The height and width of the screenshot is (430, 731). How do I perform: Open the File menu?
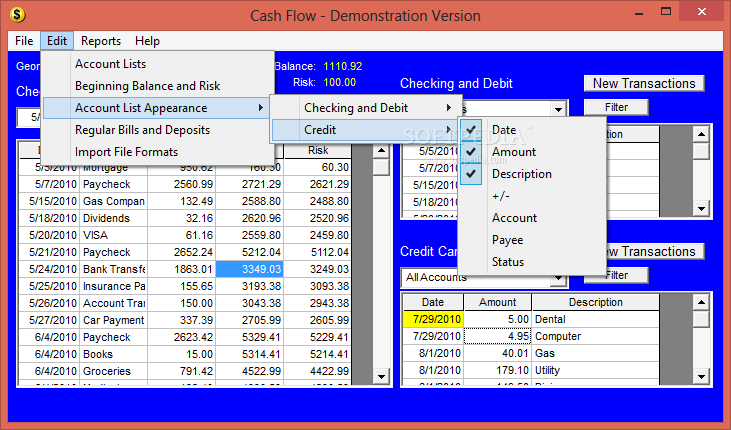pos(24,41)
